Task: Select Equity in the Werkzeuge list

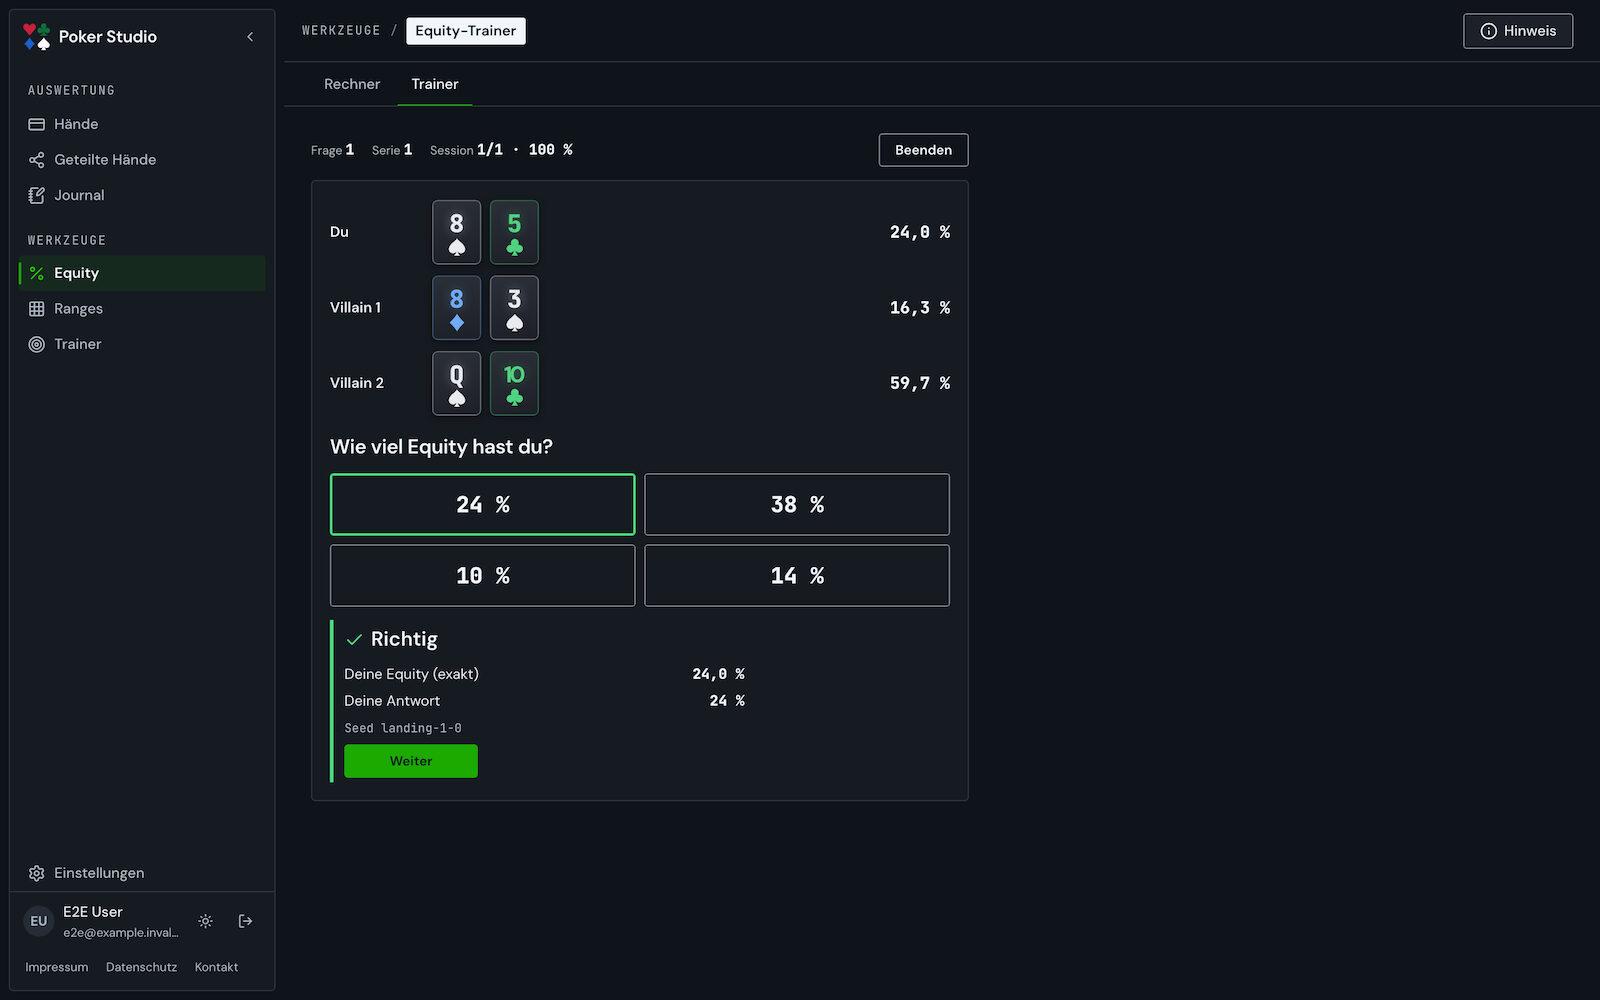Action: (142, 273)
